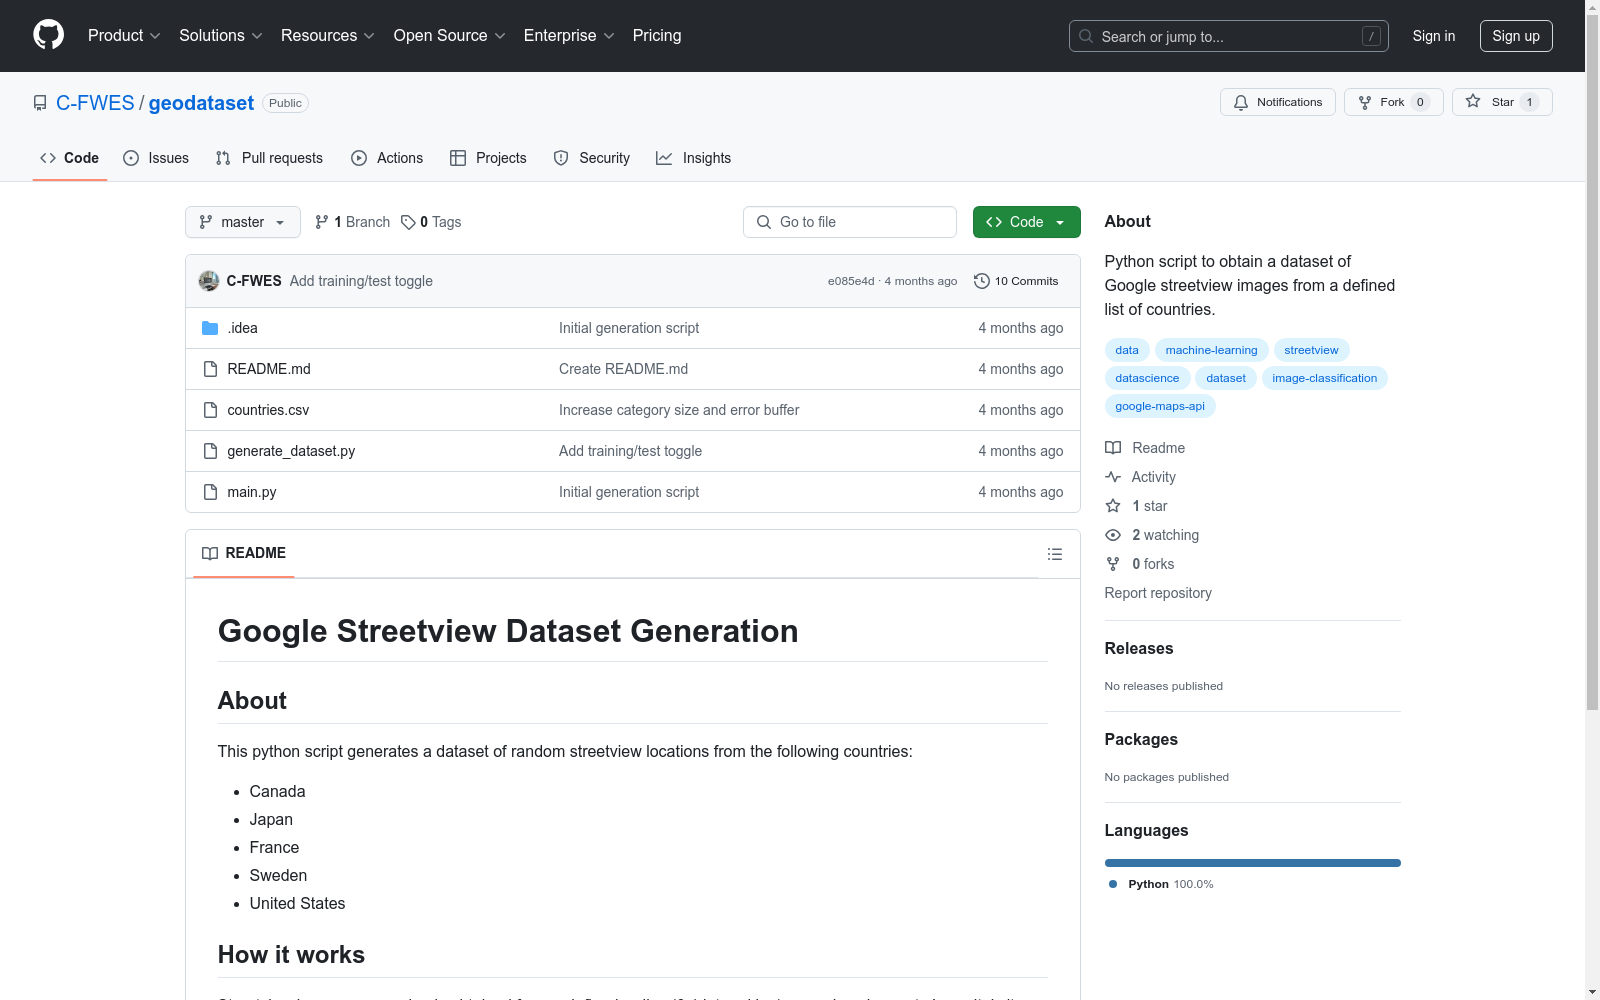Click the Report repository link
This screenshot has height=1000, width=1600.
1158,593
